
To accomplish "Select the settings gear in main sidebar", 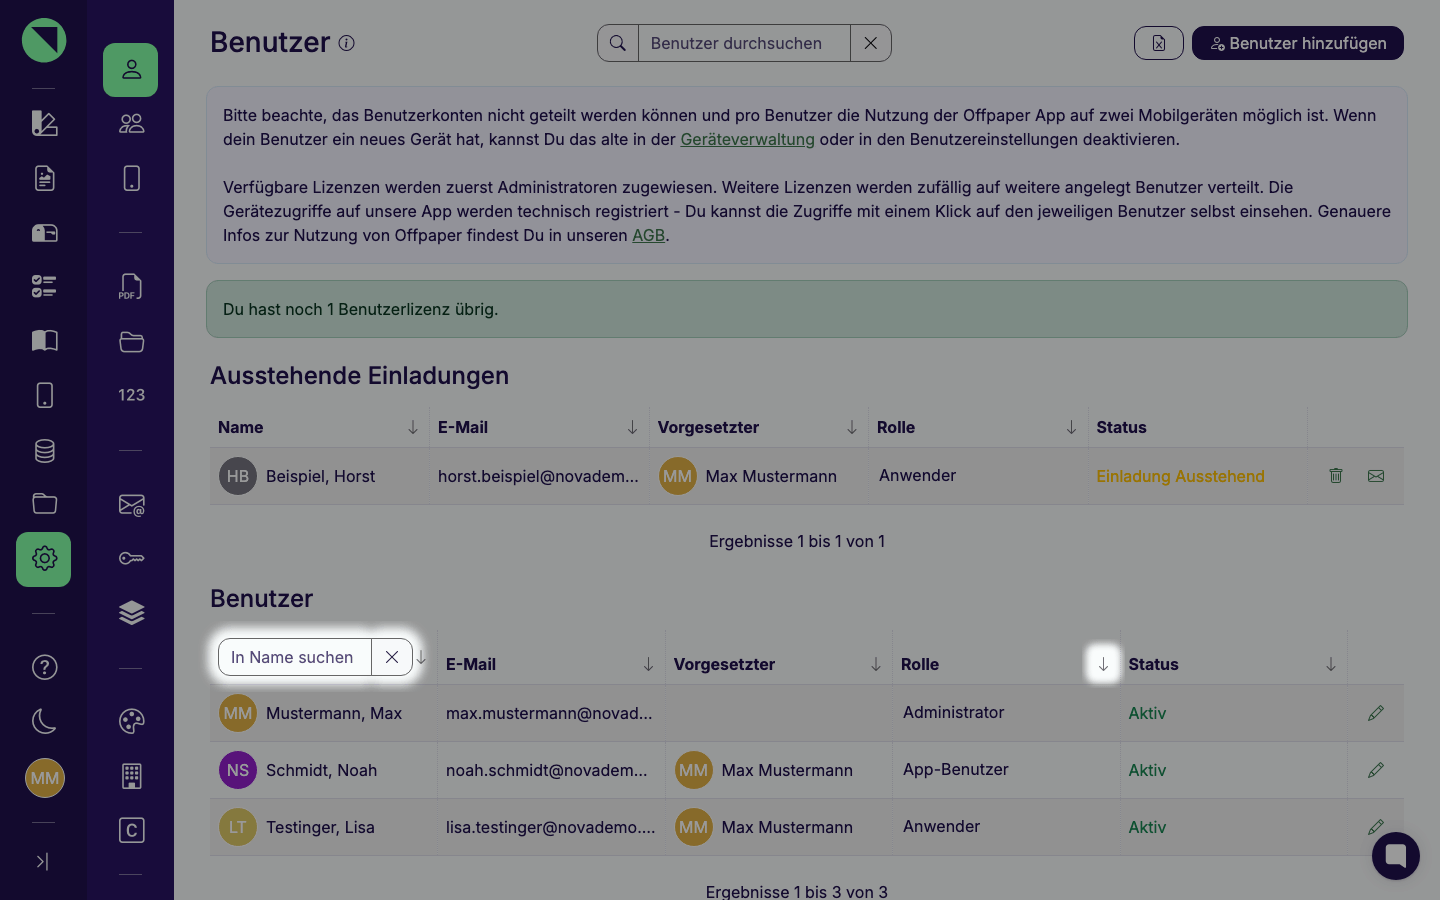I will pyautogui.click(x=44, y=559).
